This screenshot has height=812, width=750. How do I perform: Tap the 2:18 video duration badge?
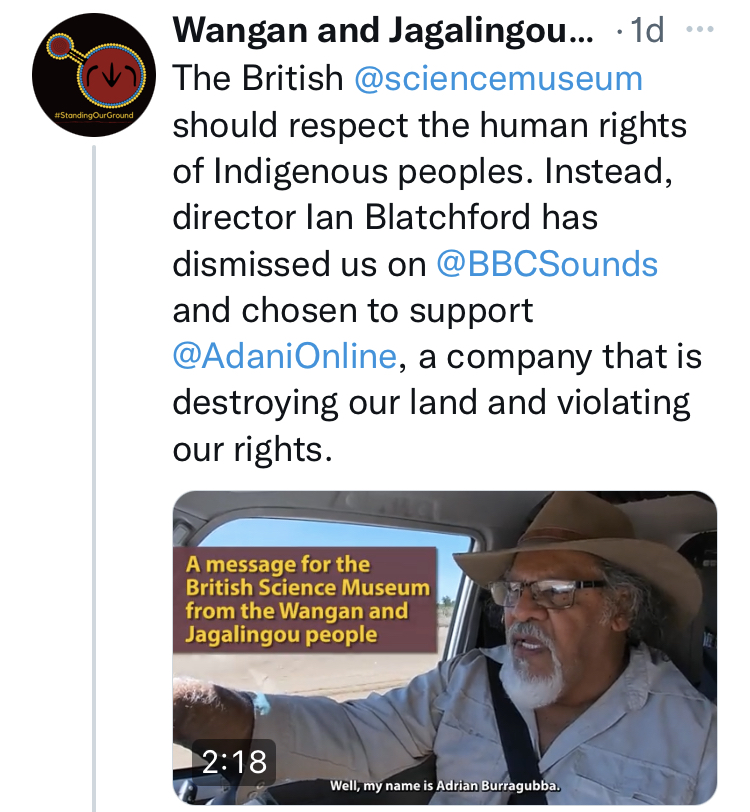235,762
